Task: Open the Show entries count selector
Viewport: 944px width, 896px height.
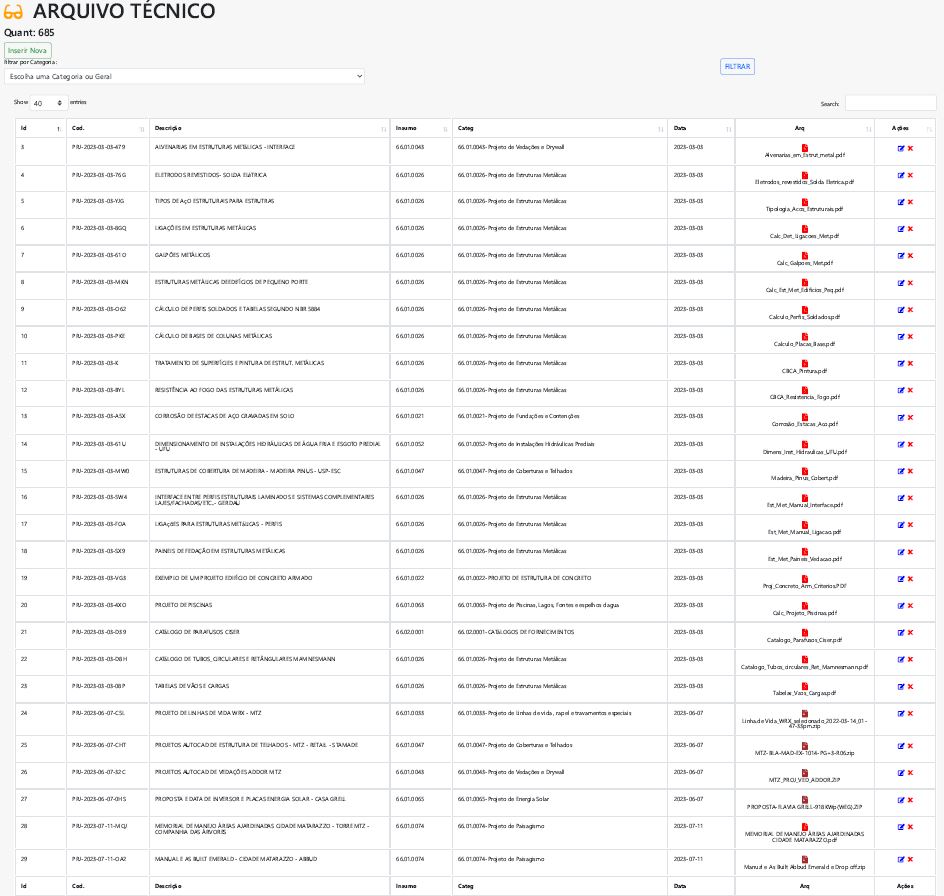Action: [x=49, y=103]
